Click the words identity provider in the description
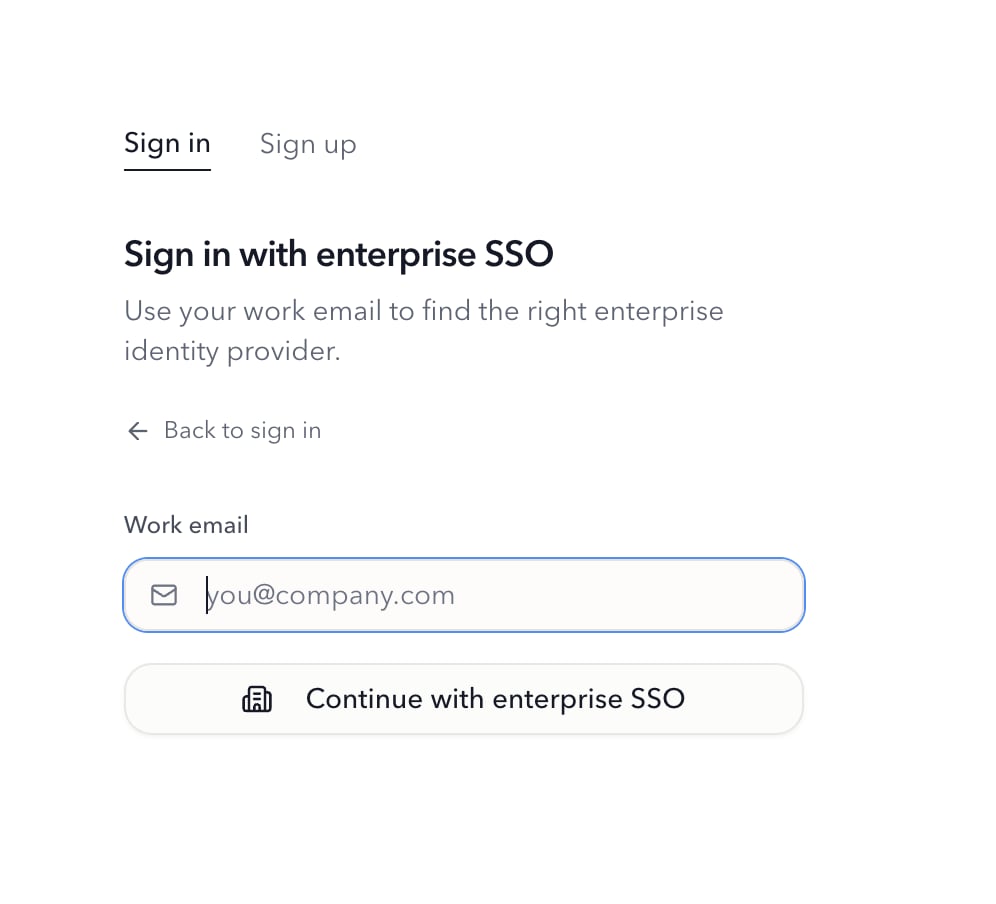Screen dimensions: 996x904 232,351
